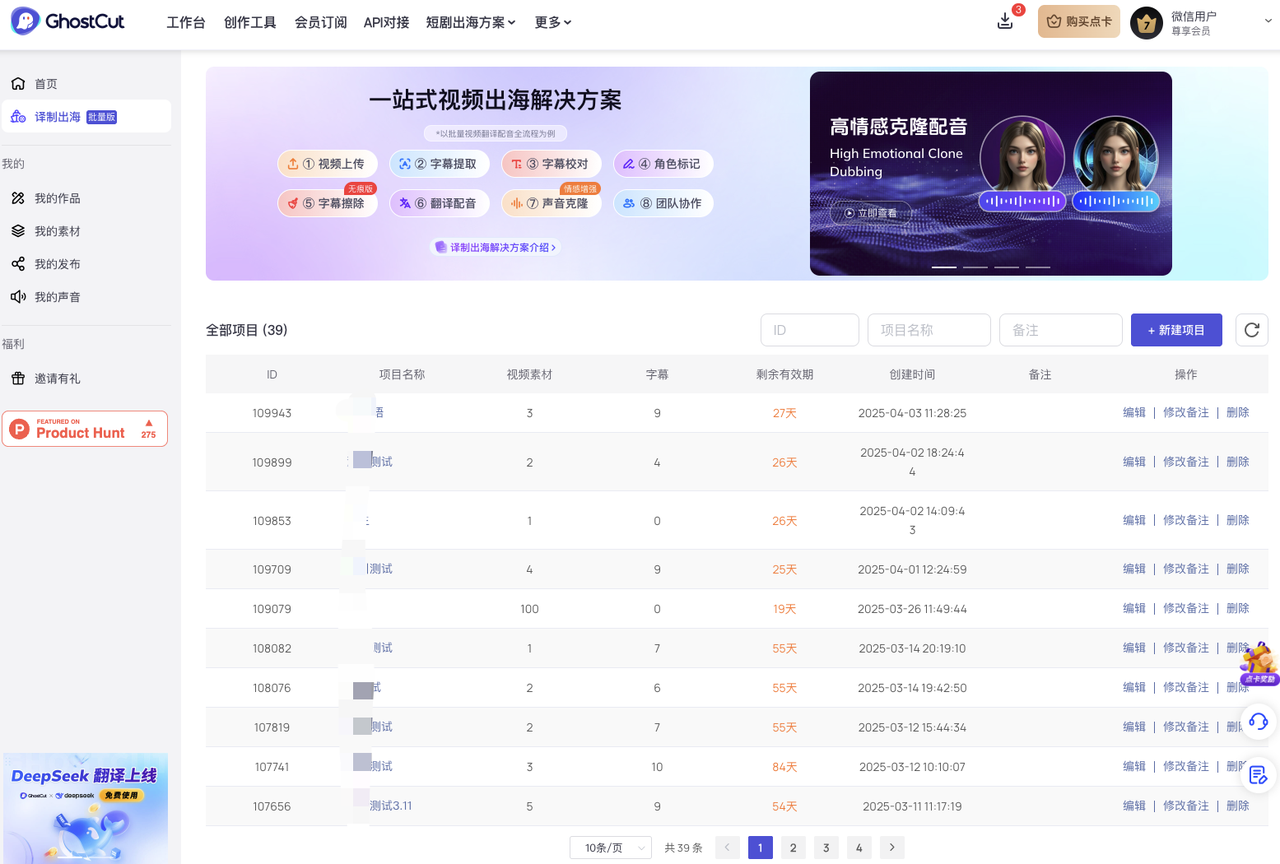Click the first banner carousel indicator
The height and width of the screenshot is (864, 1280).
click(944, 268)
